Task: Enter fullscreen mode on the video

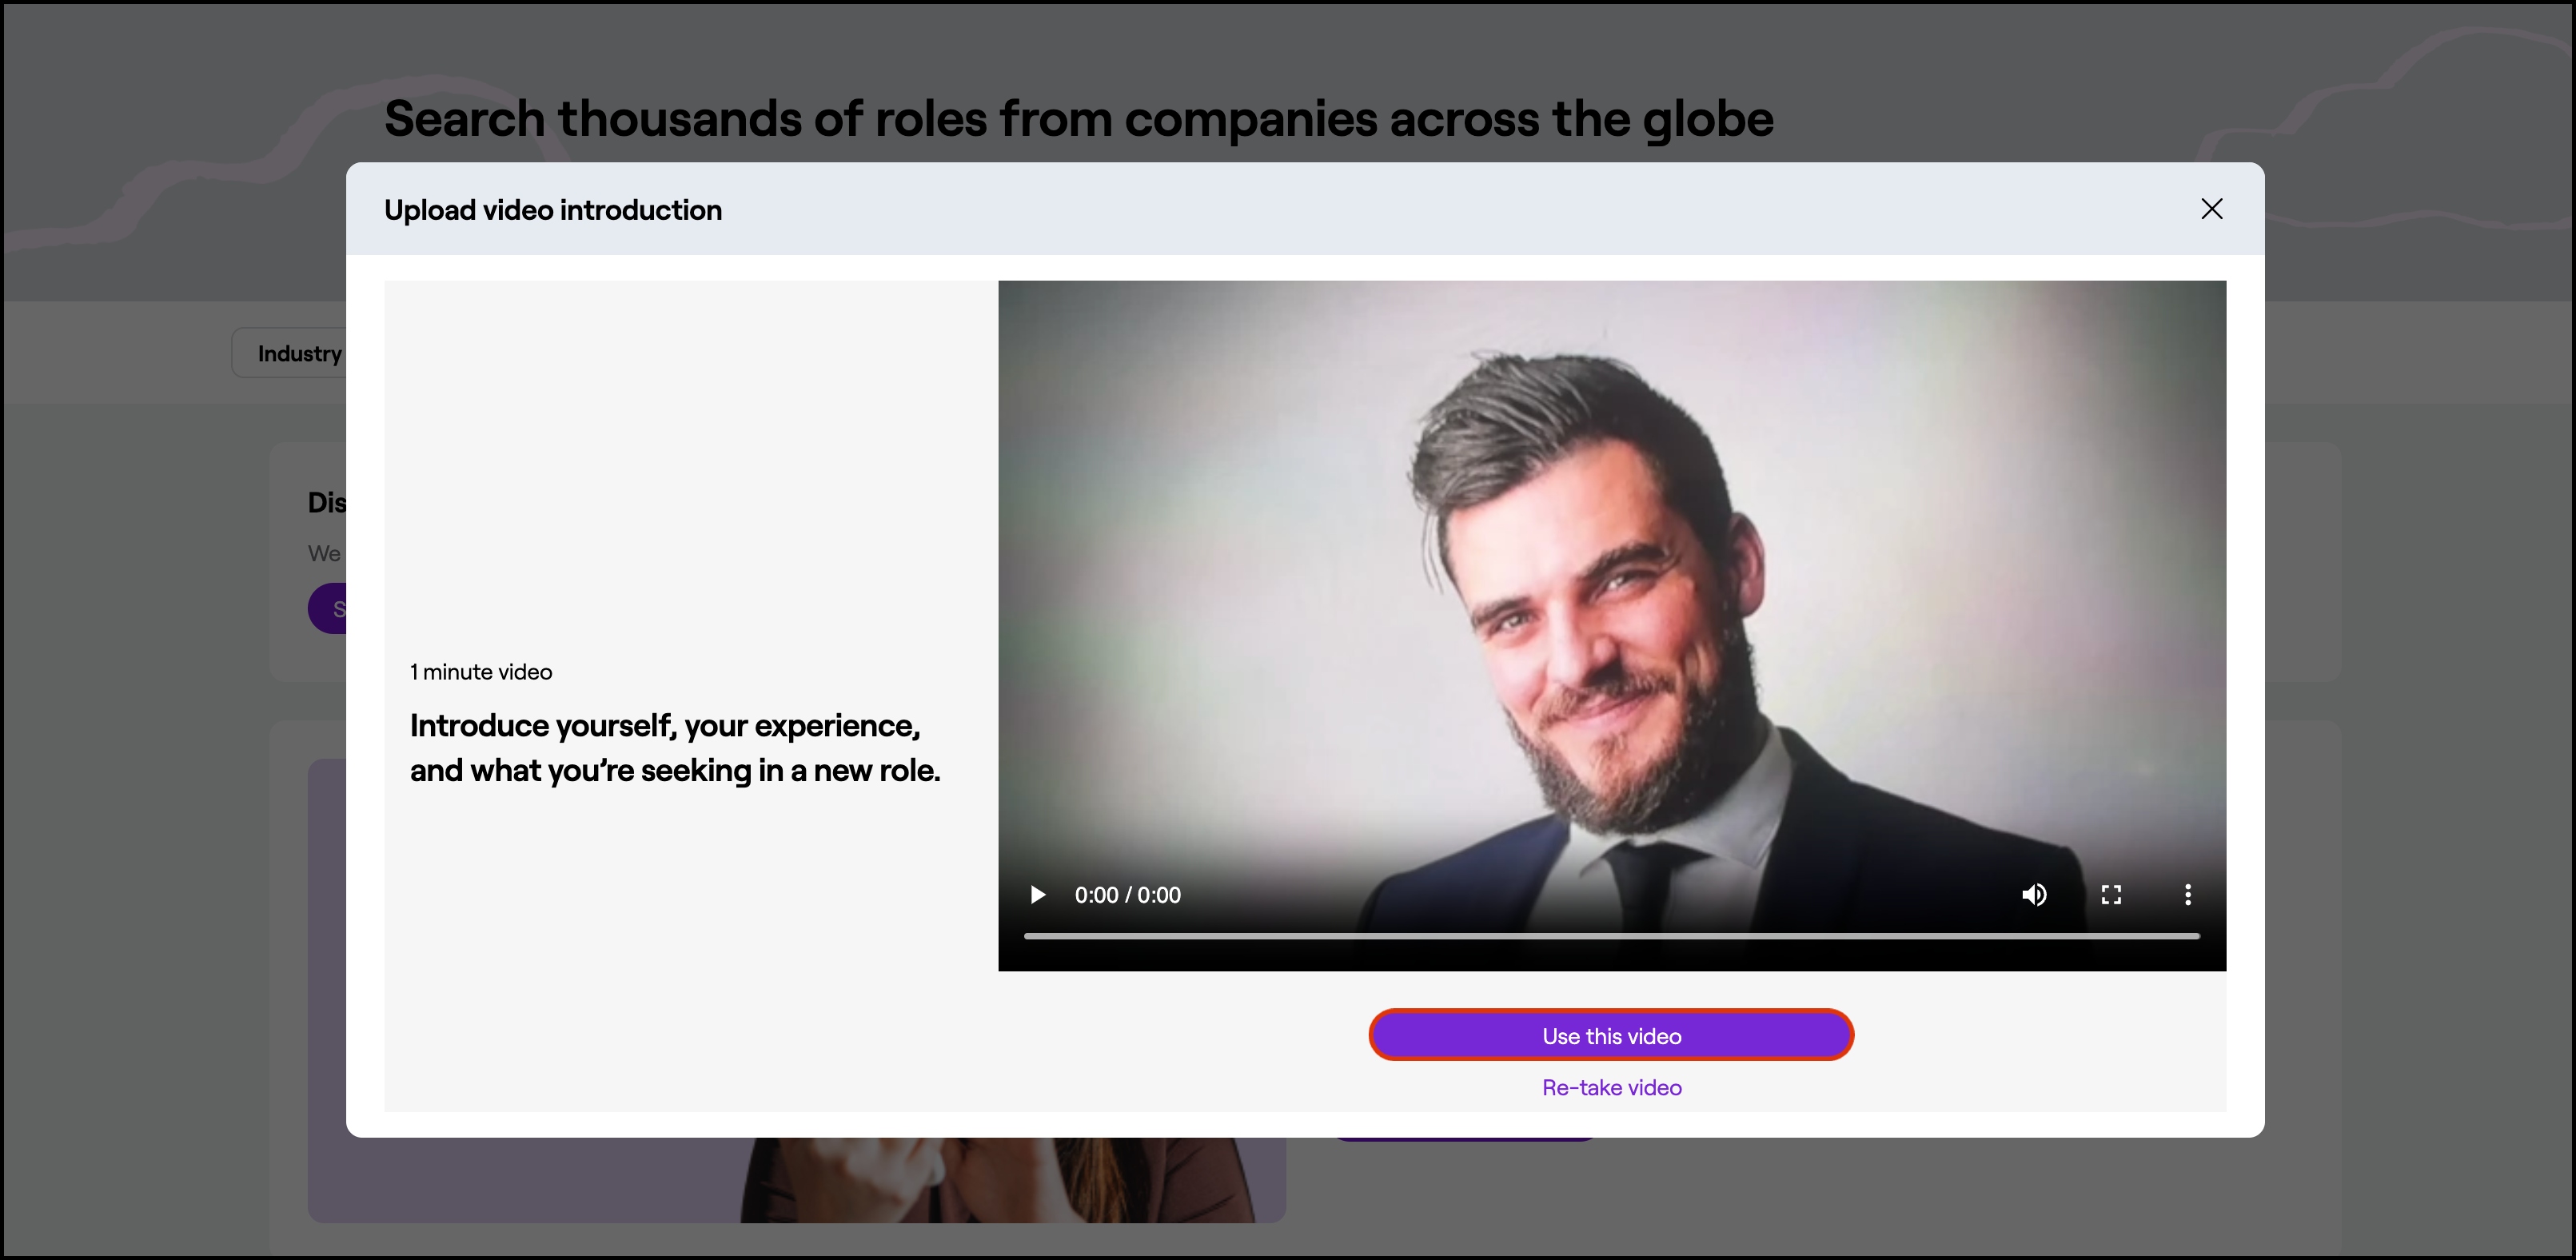Action: point(2111,894)
